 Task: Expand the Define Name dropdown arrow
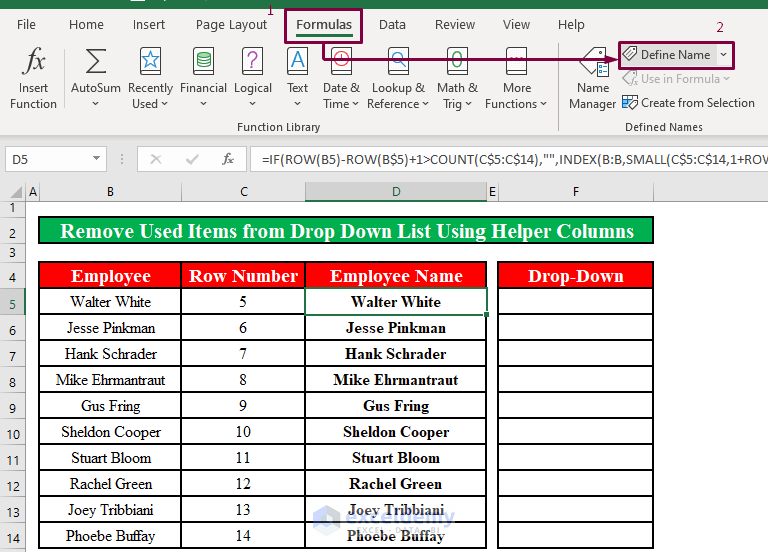pos(723,54)
